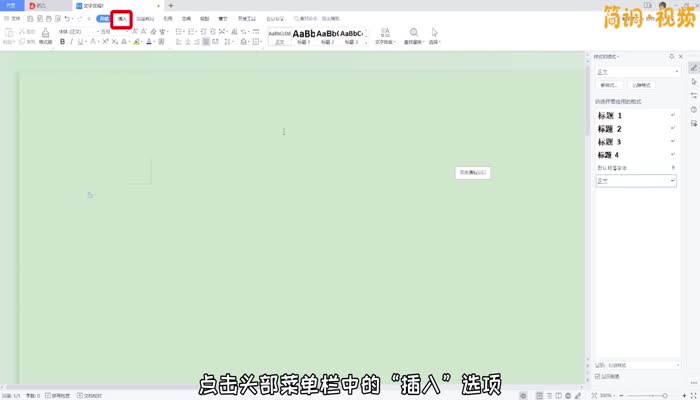Switch to page layout view icon in the status bar
Image resolution: width=700 pixels, height=400 pixels.
pyautogui.click(x=539, y=396)
